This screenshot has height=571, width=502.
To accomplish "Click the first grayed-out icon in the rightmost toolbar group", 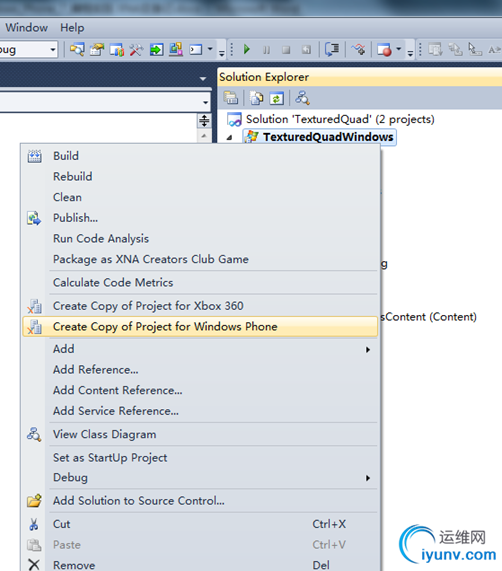I will 435,50.
